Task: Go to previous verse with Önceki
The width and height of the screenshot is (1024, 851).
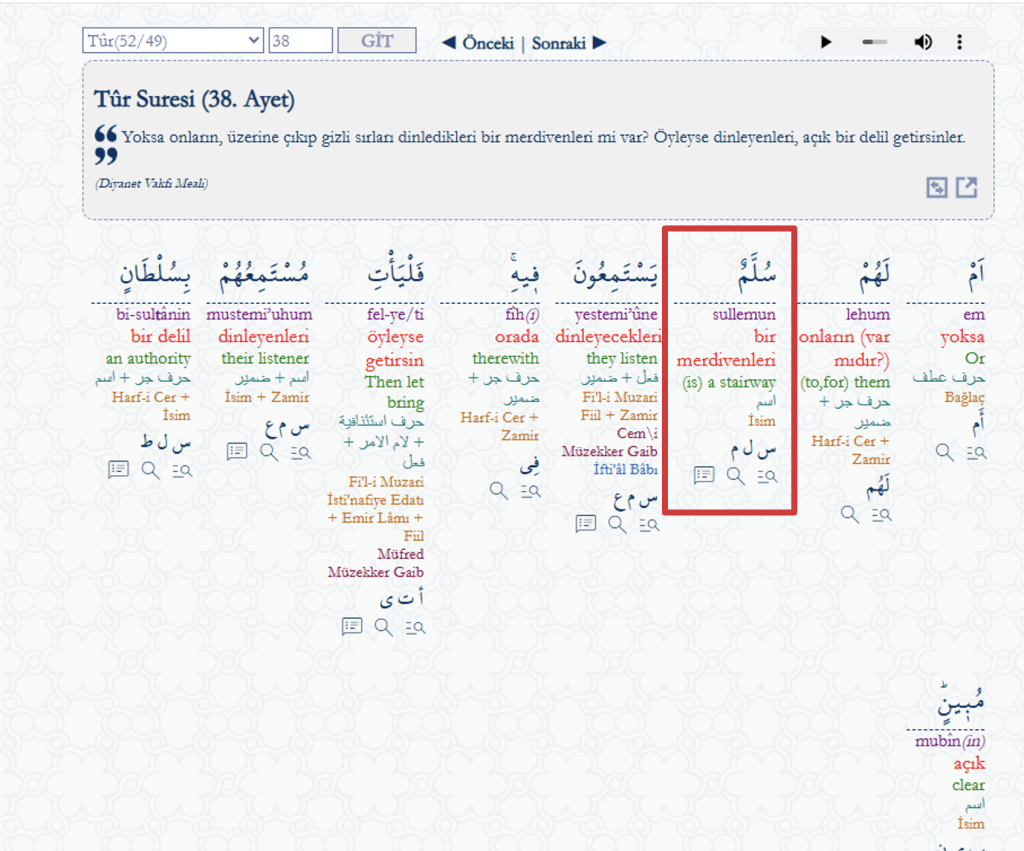Action: pyautogui.click(x=478, y=43)
